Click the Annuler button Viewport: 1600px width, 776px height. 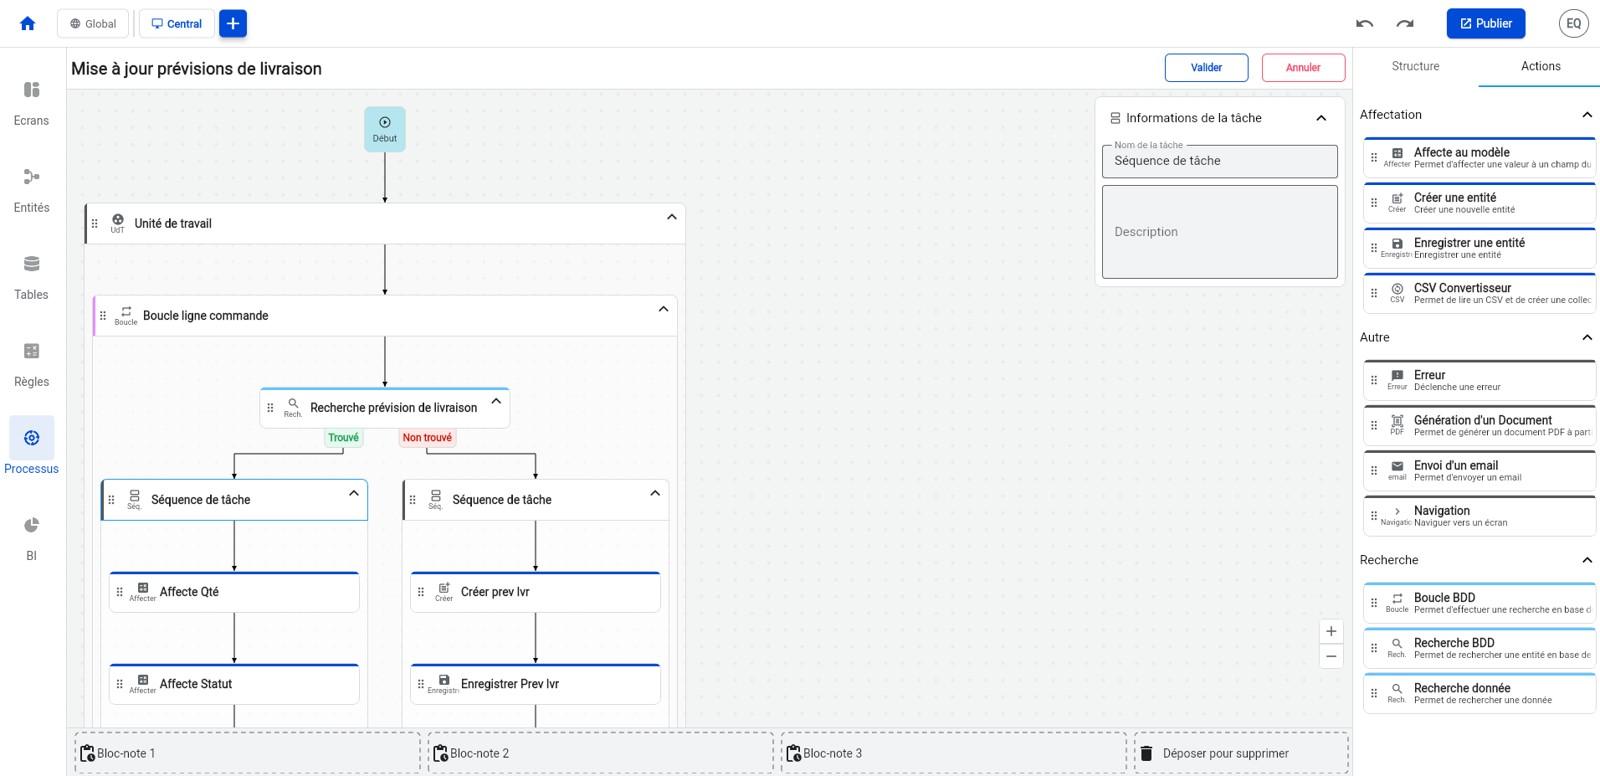1303,67
